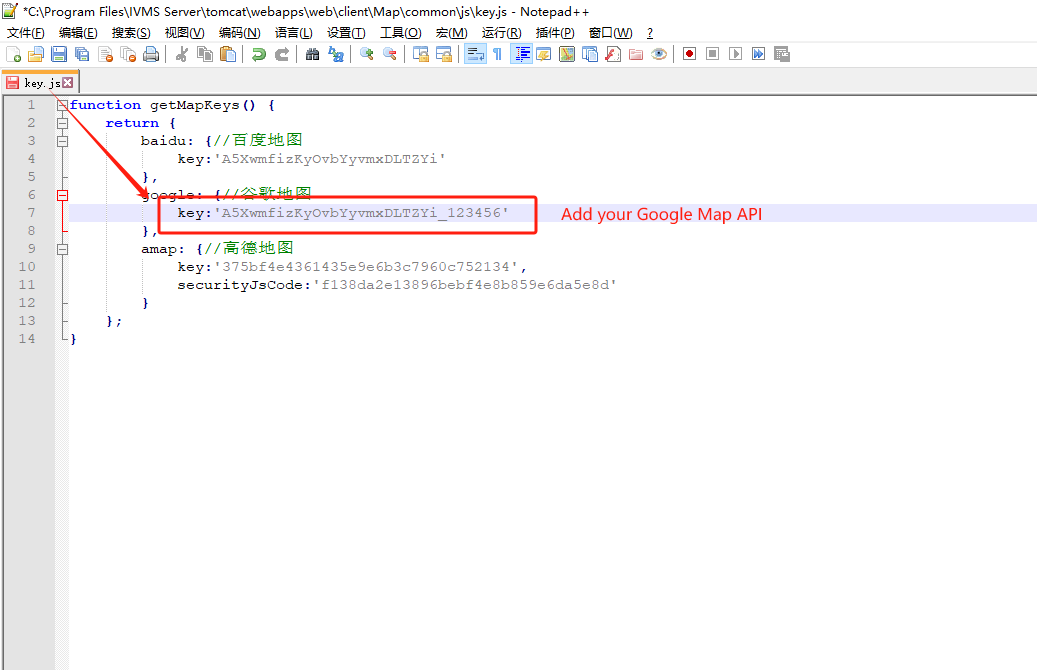
Task: Save key.js with the Save disk icon
Action: point(59,54)
